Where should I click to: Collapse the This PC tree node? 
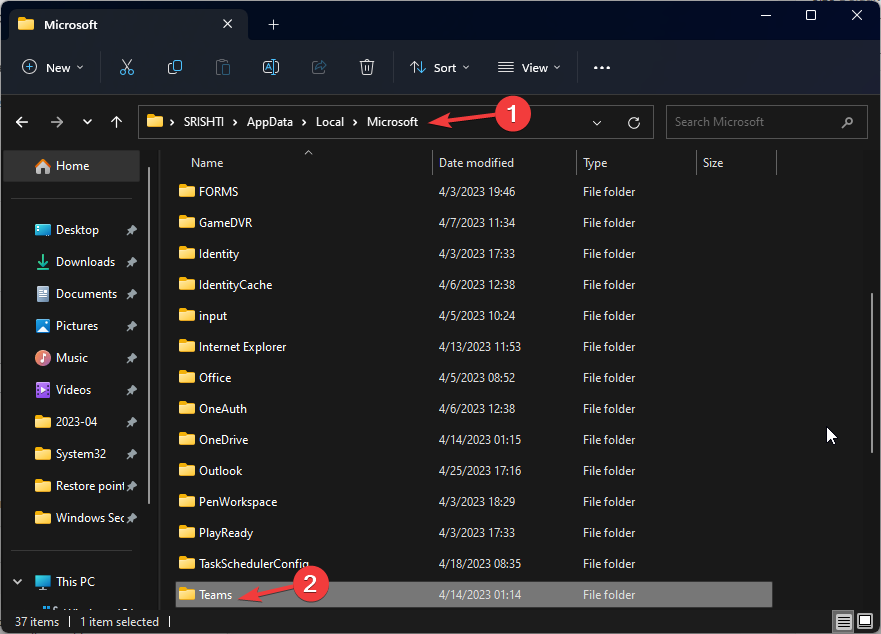click(x=19, y=582)
